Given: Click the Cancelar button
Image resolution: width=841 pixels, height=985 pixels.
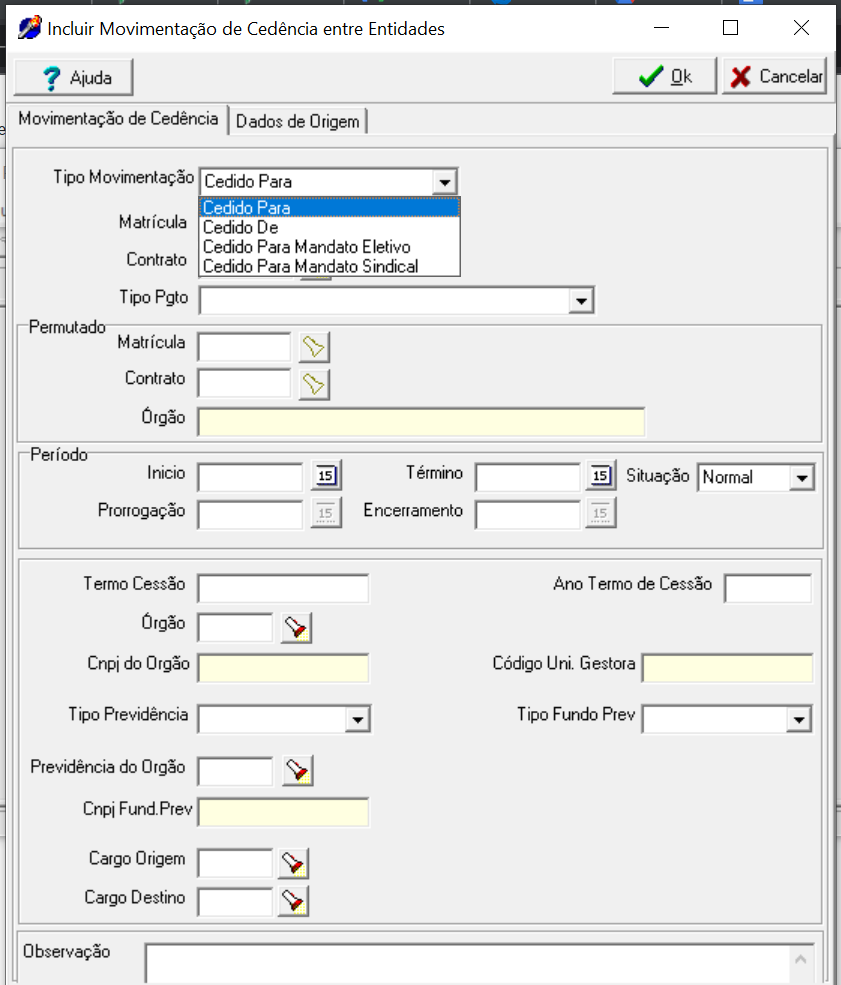Looking at the screenshot, I should 775,77.
